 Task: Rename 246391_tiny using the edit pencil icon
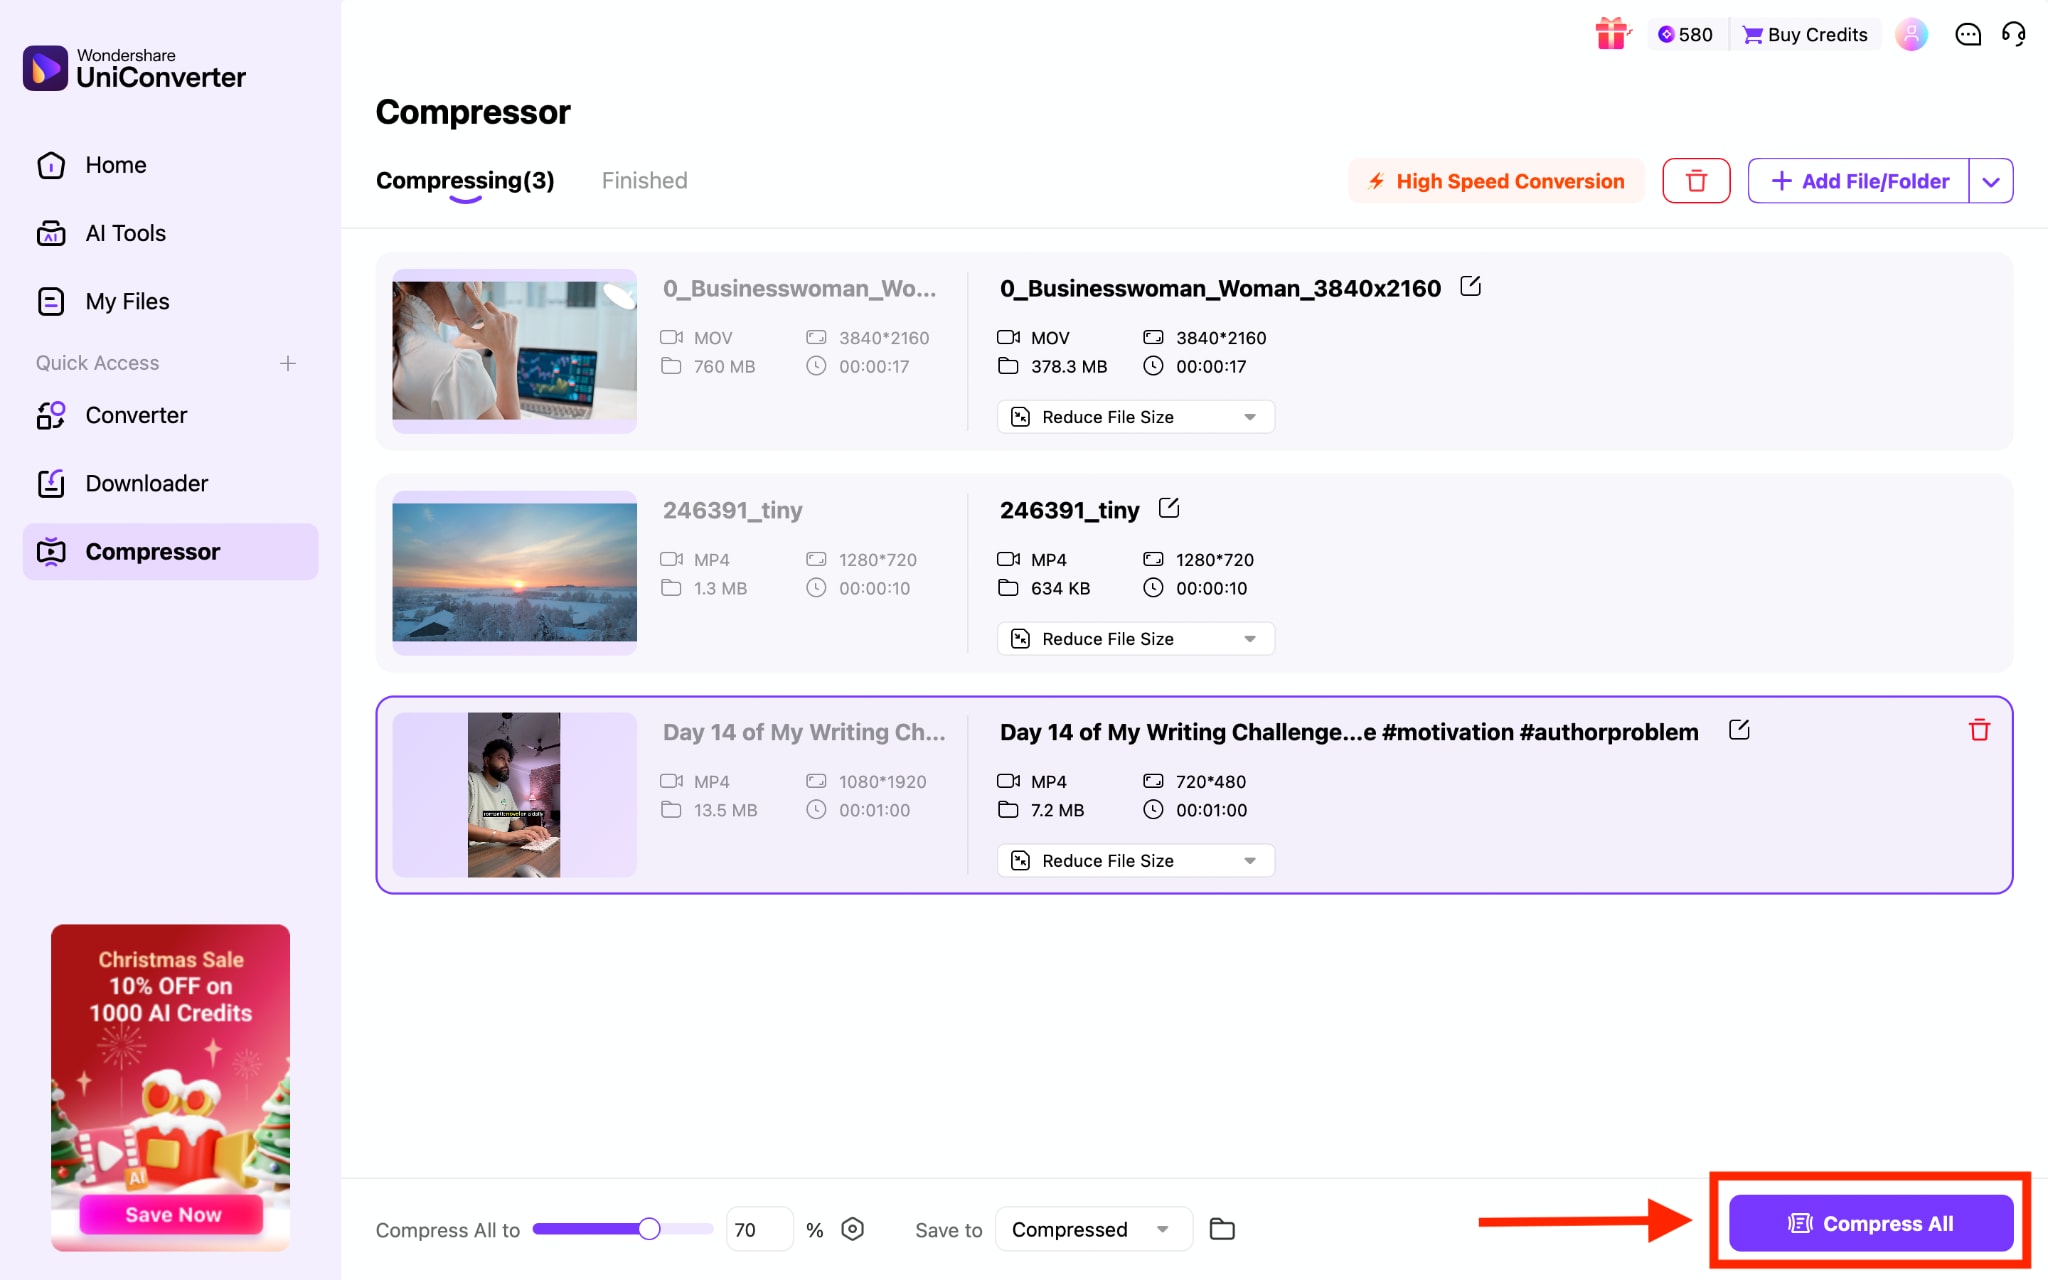point(1170,507)
